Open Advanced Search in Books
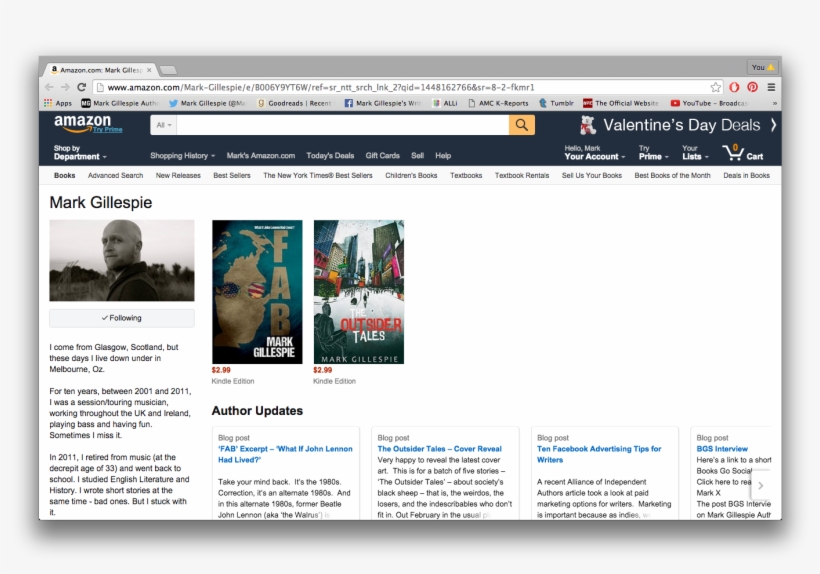The height and width of the screenshot is (574, 820). pyautogui.click(x=115, y=176)
